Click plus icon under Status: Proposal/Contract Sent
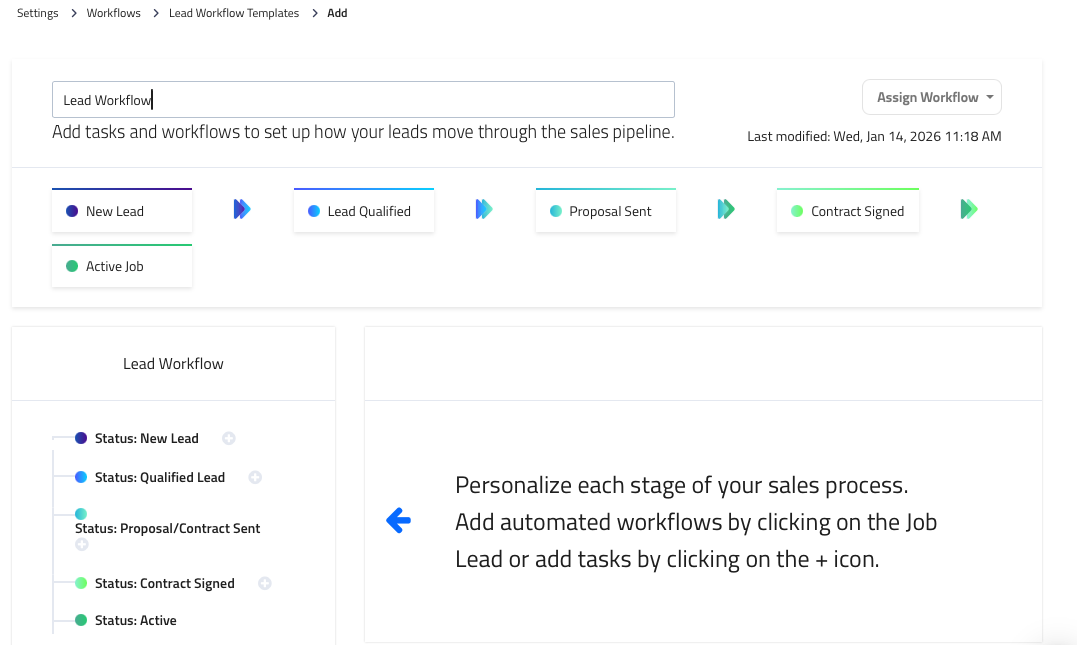The height and width of the screenshot is (645, 1077). point(82,544)
